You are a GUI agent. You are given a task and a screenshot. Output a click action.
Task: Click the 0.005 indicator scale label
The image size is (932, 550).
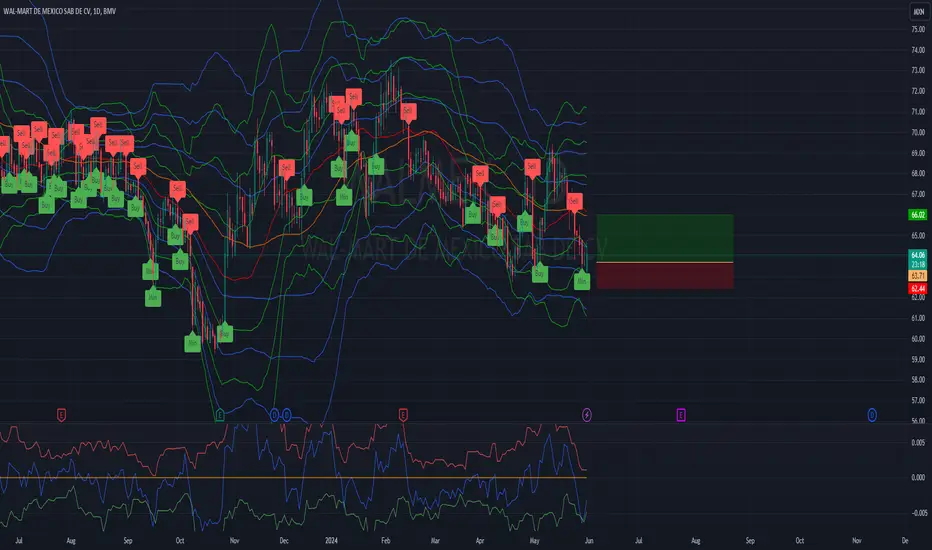918,442
